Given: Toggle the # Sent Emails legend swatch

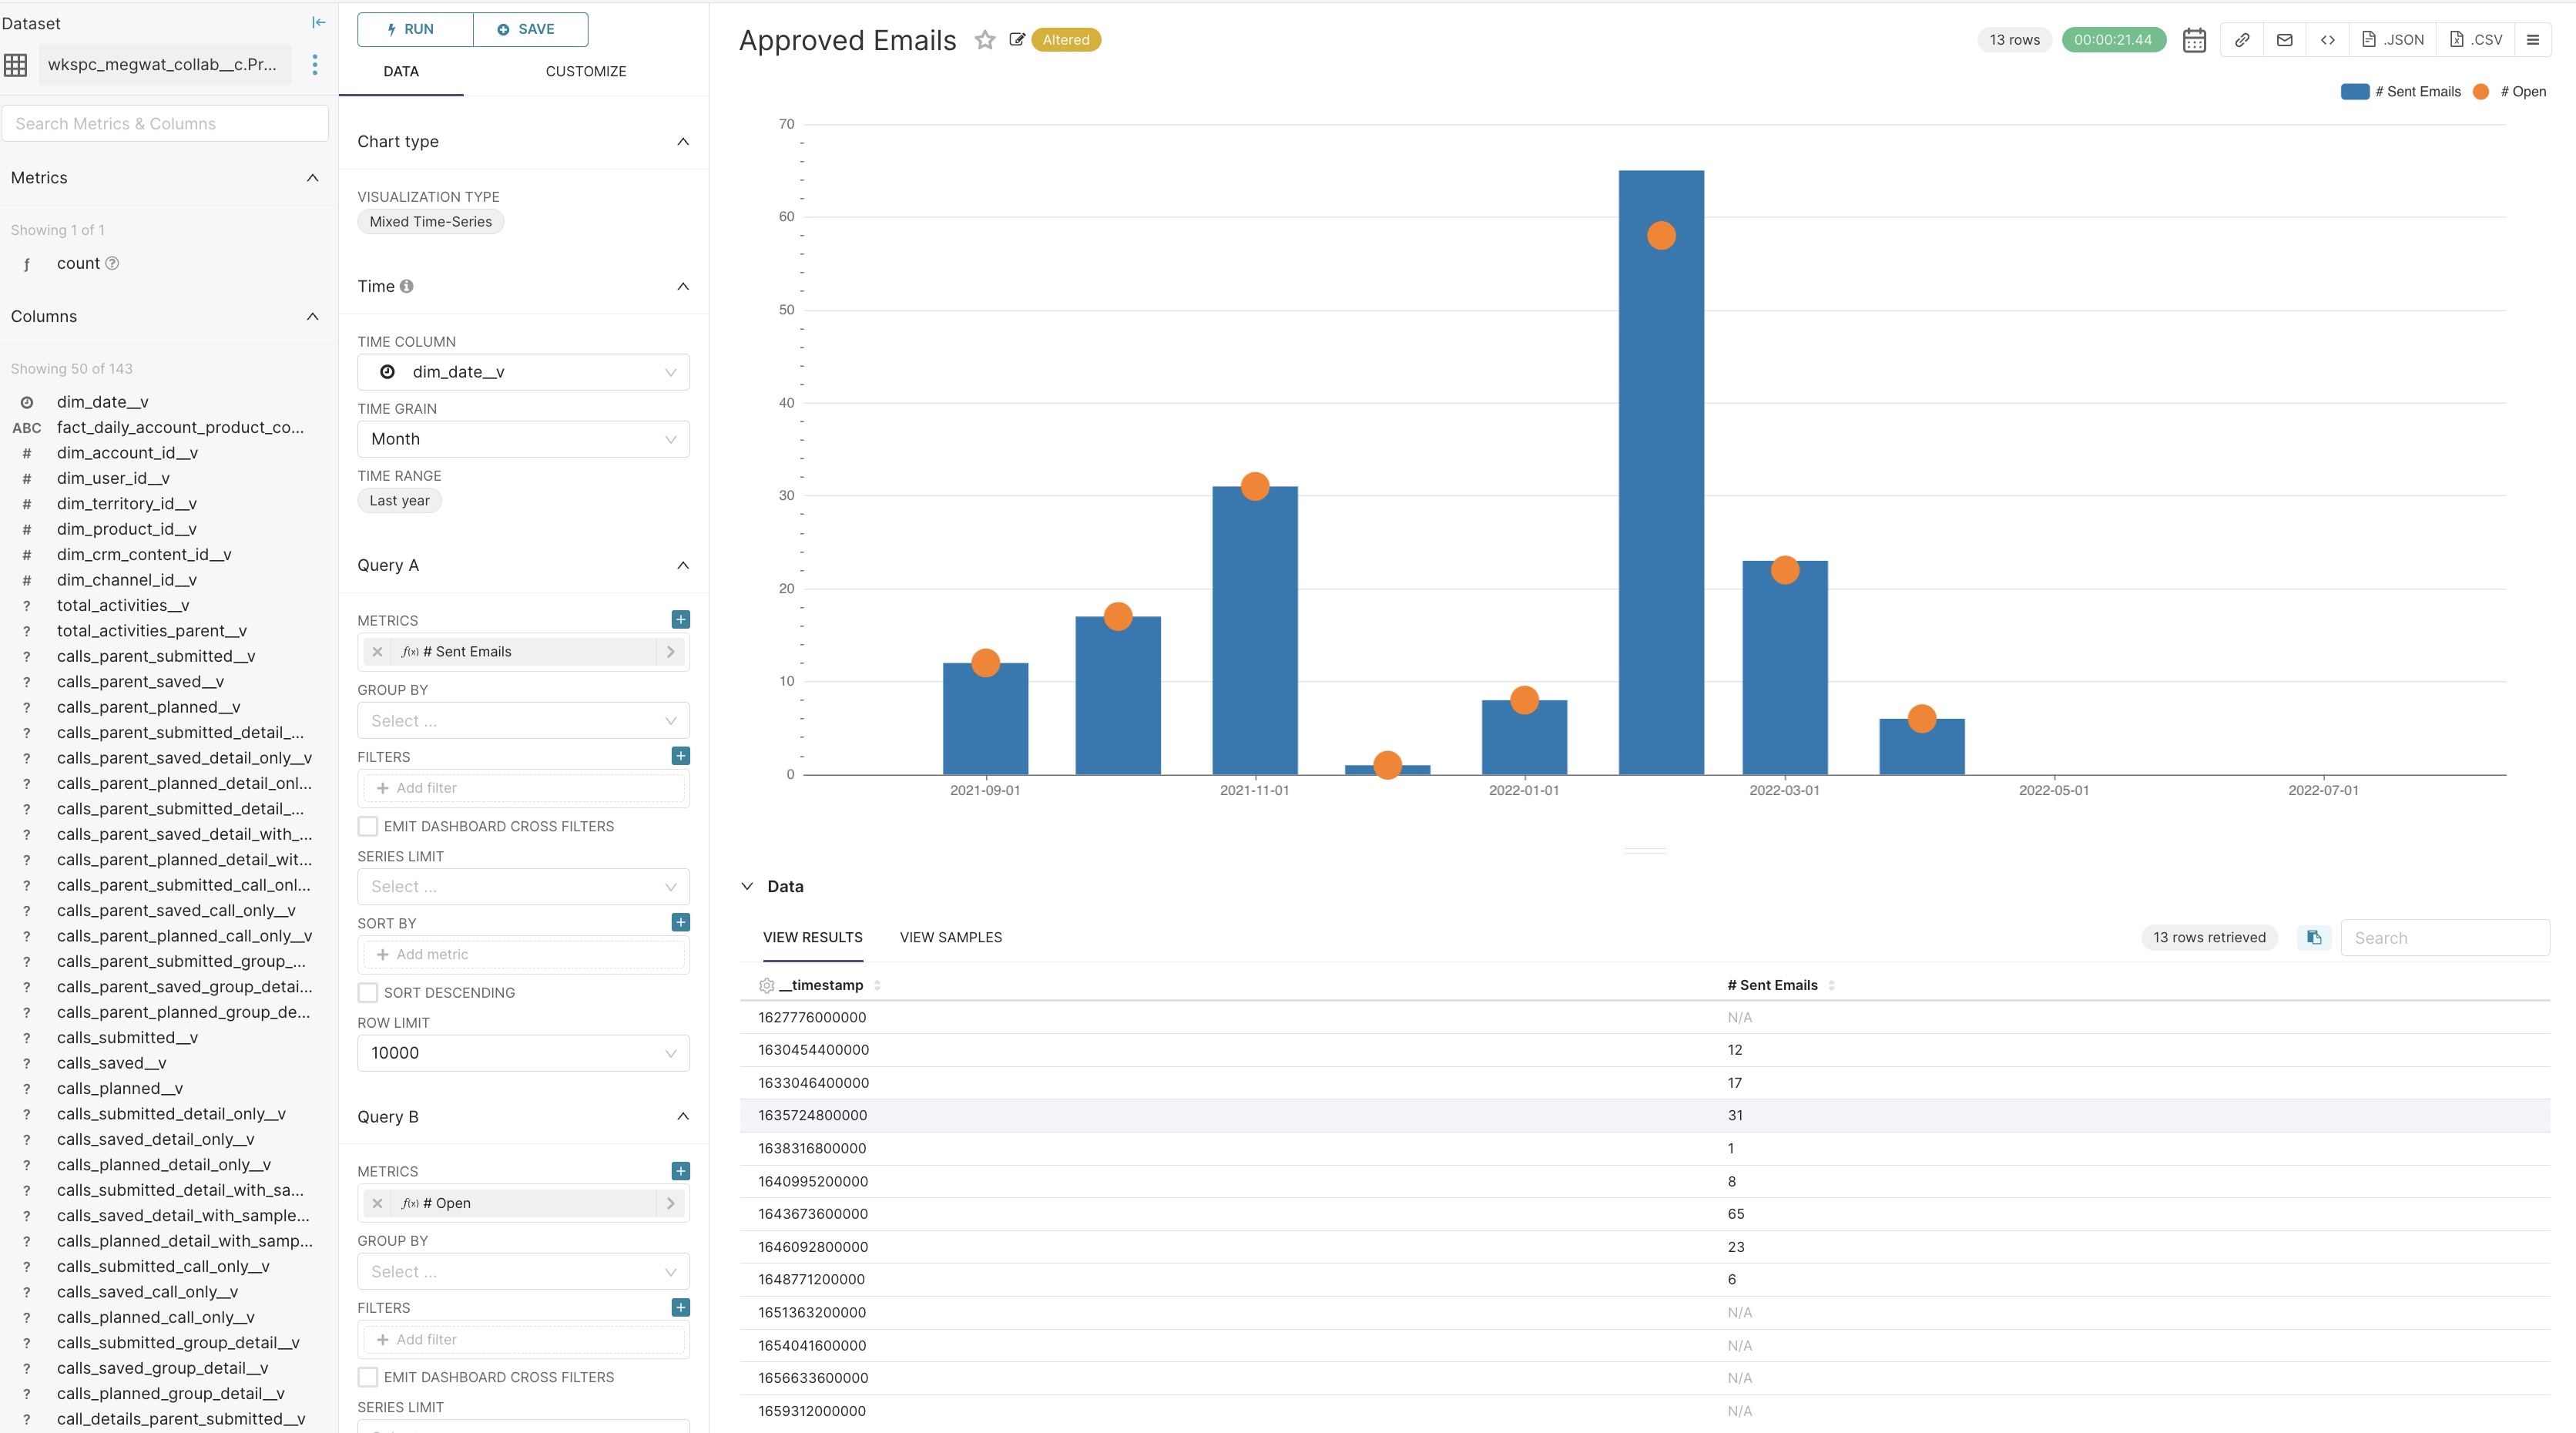Looking at the screenshot, I should pyautogui.click(x=2354, y=92).
